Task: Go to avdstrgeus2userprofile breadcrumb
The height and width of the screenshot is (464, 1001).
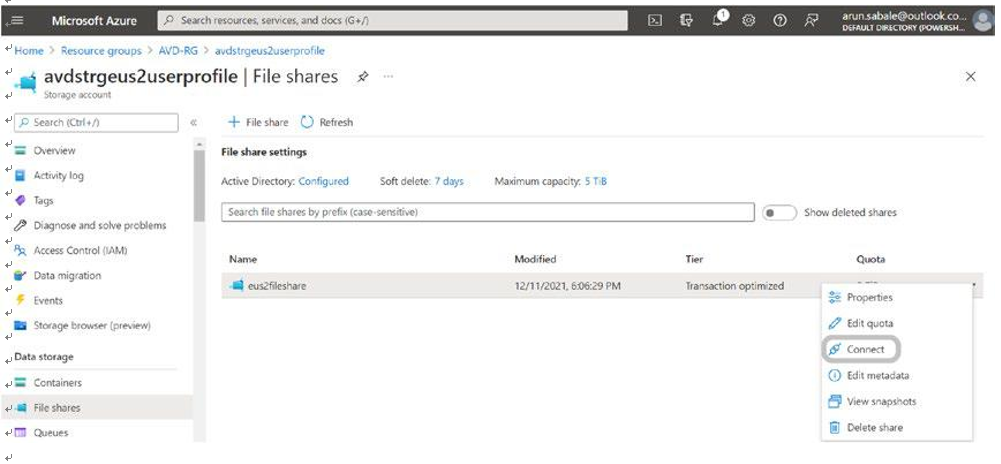Action: pos(269,50)
